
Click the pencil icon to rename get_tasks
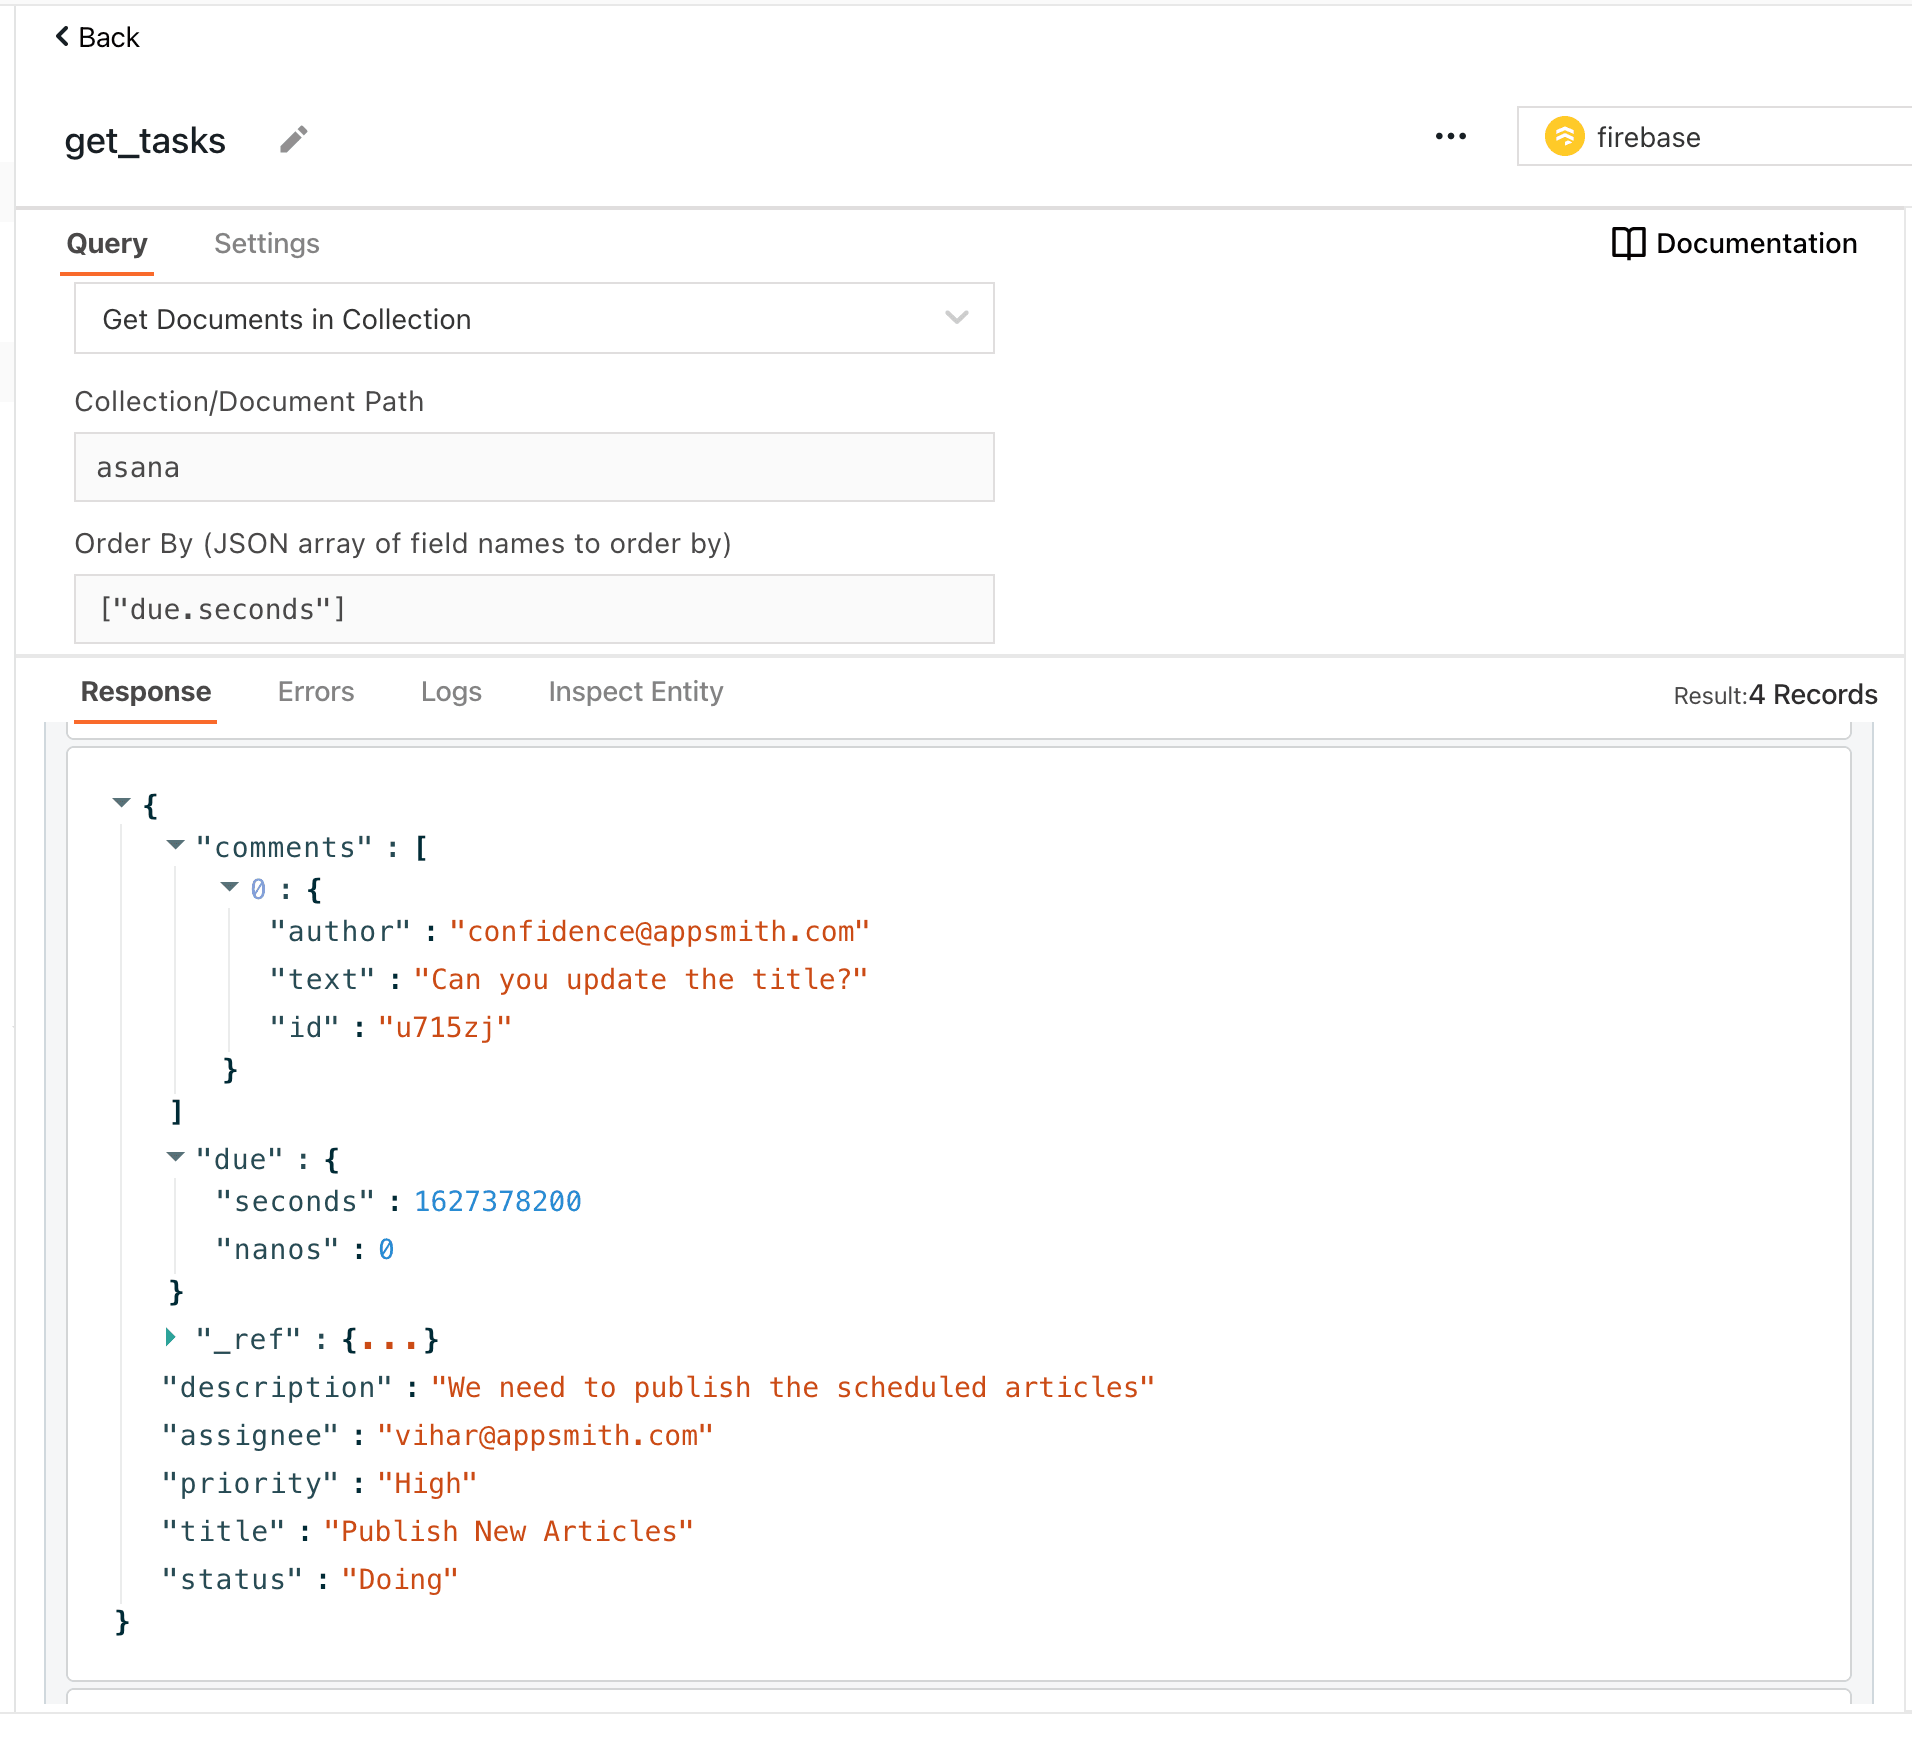(x=293, y=140)
